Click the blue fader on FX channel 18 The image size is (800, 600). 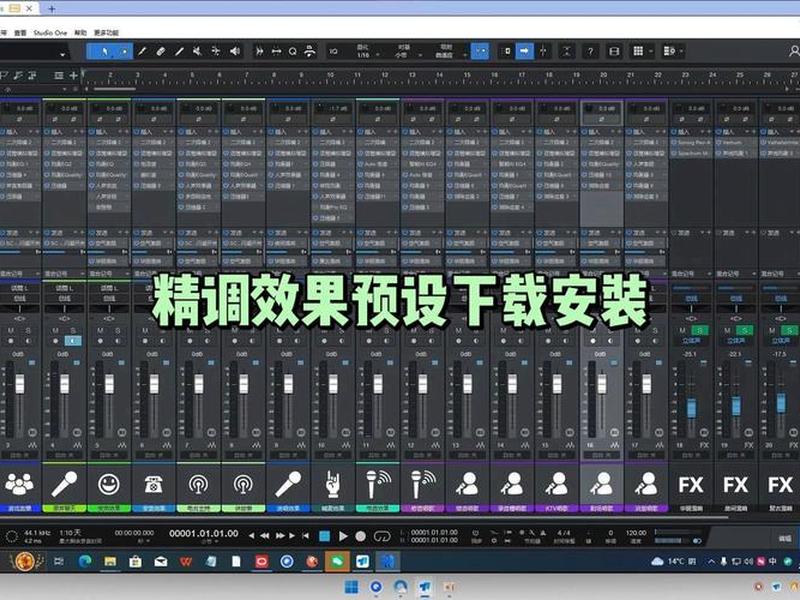point(691,409)
